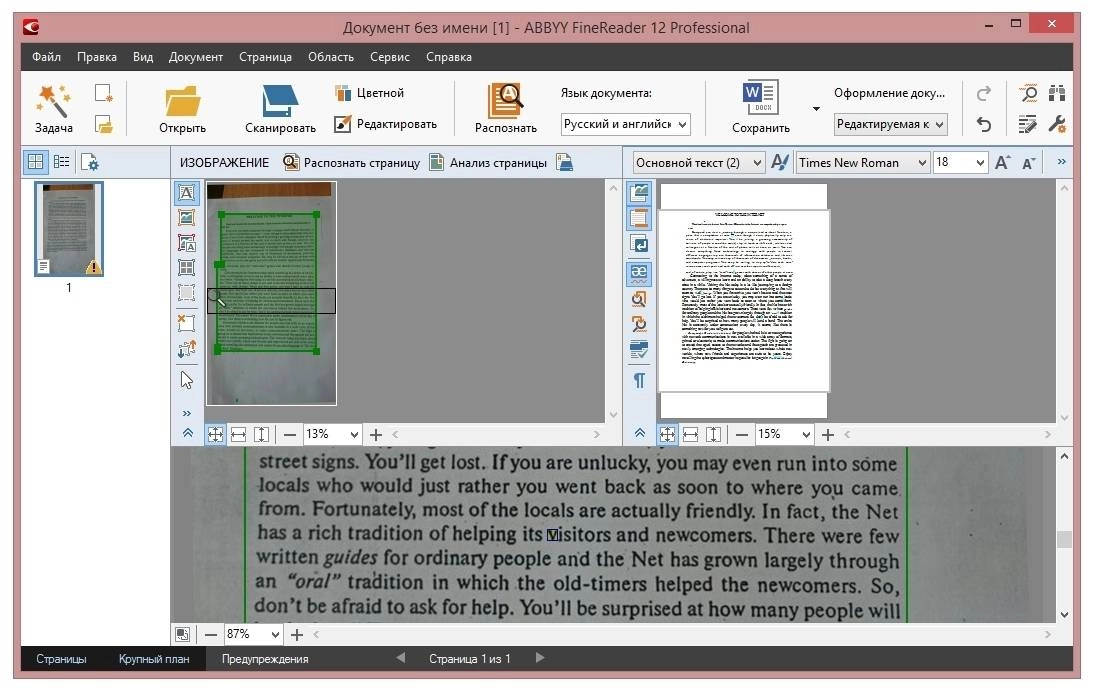Expand more text formatting chevron

click(x=1062, y=162)
